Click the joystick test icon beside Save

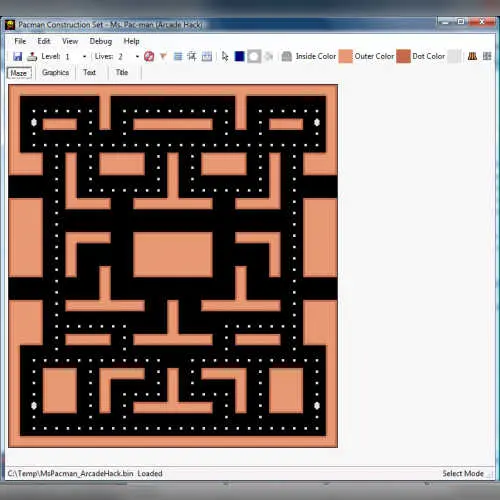coord(32,56)
